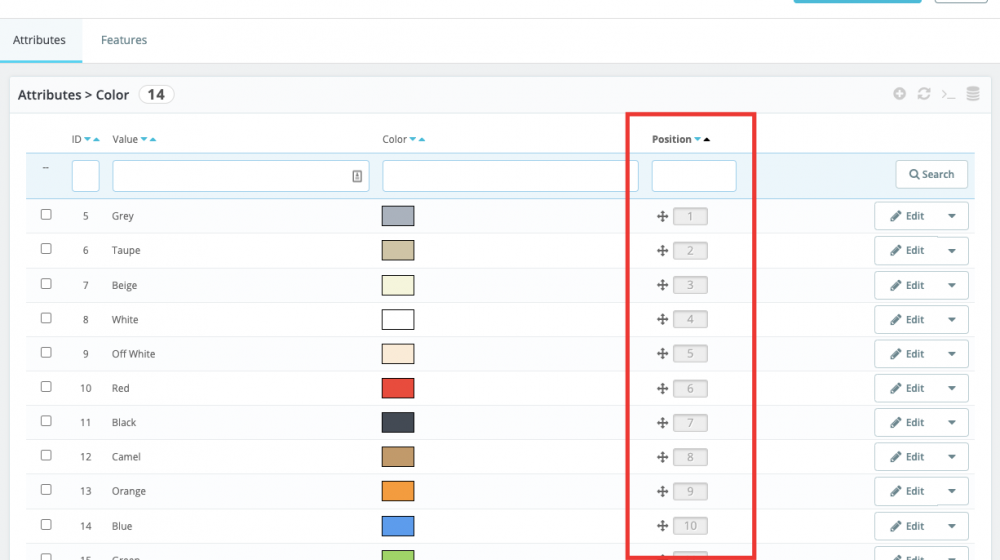1000x560 pixels.
Task: Focus the ID filter input field
Action: pyautogui.click(x=85, y=176)
